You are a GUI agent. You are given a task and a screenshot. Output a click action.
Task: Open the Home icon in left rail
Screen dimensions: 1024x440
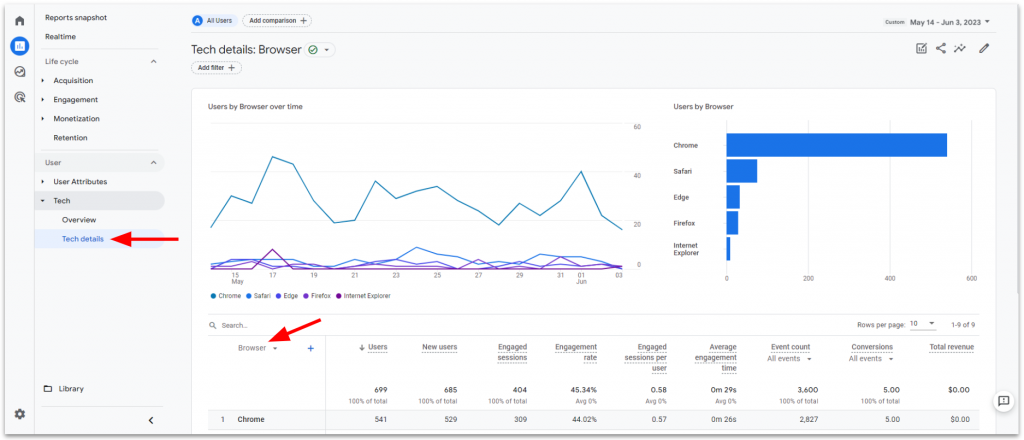coord(19,20)
